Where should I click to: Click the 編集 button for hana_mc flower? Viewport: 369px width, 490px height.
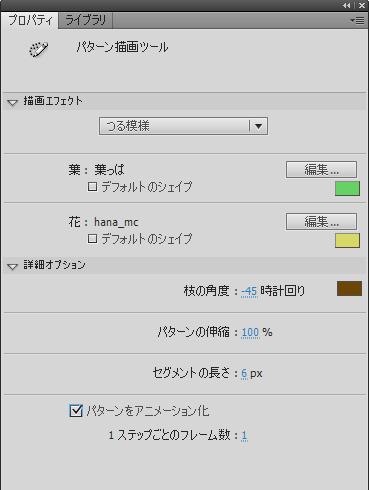click(x=321, y=222)
